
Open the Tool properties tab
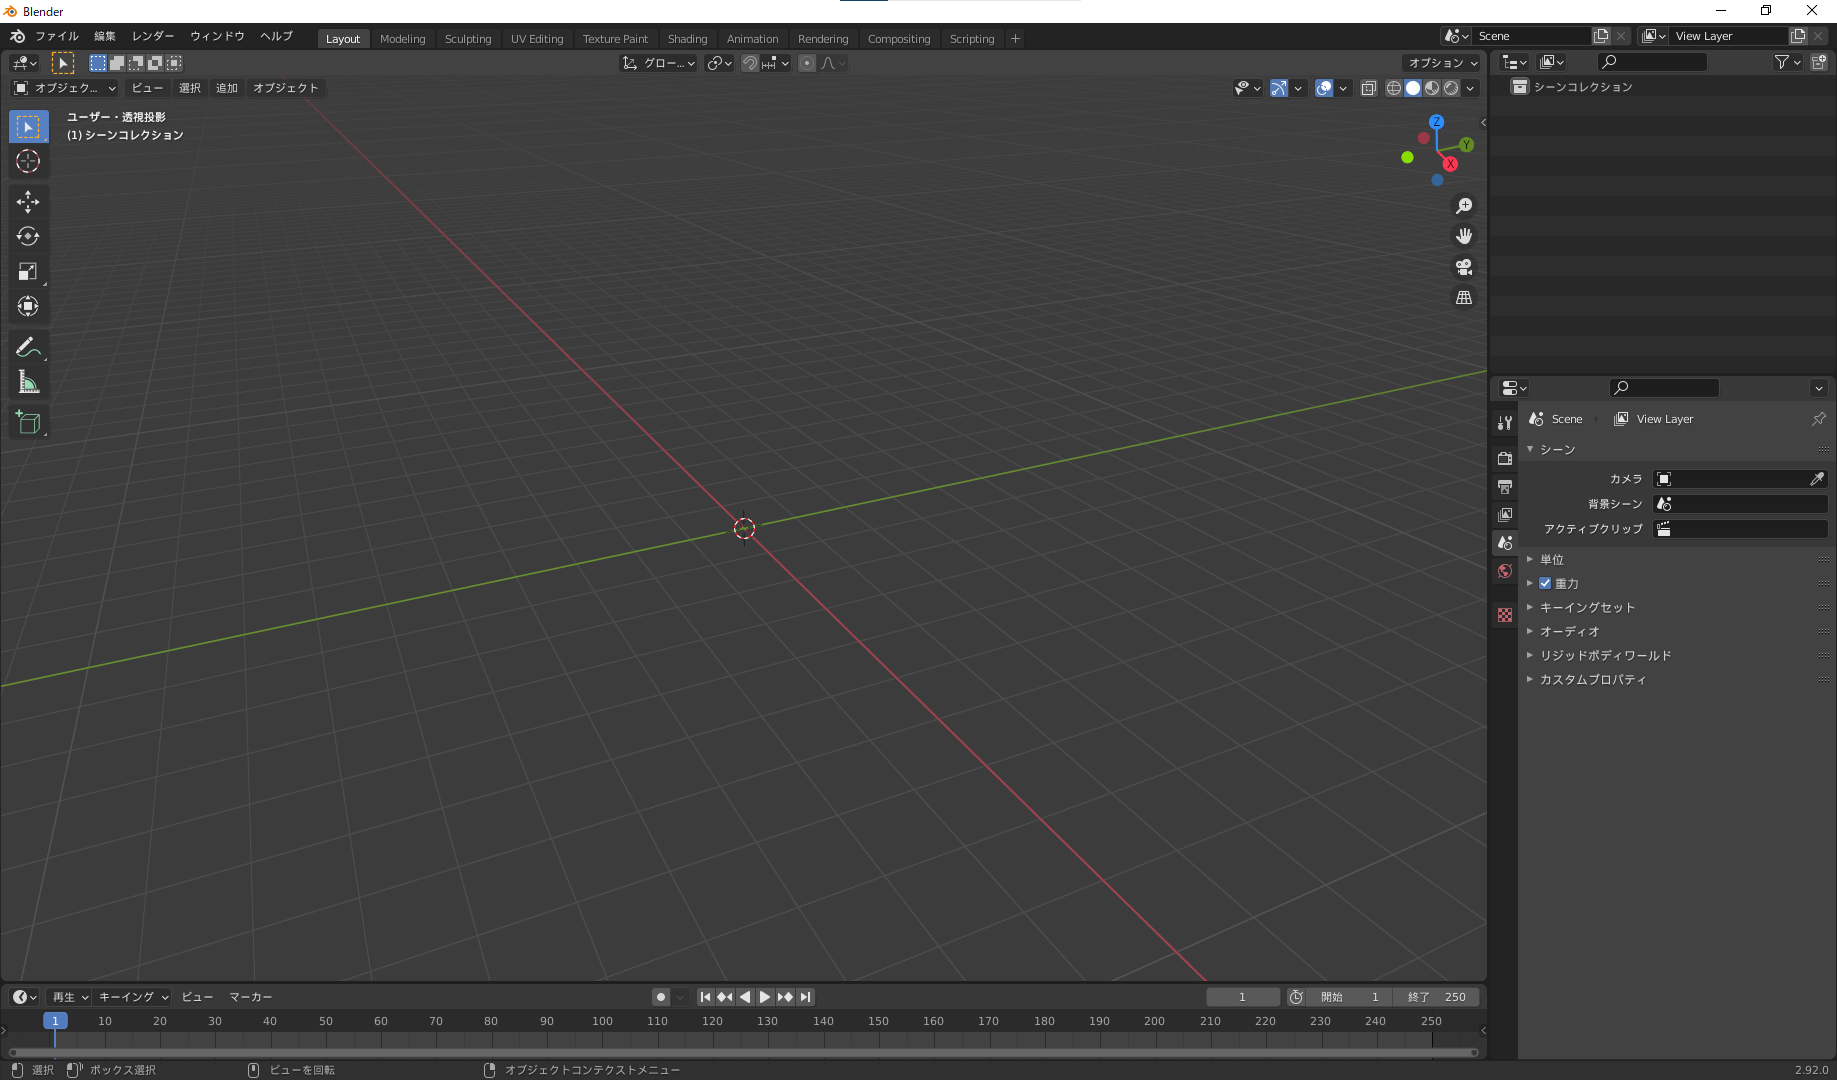(1505, 423)
